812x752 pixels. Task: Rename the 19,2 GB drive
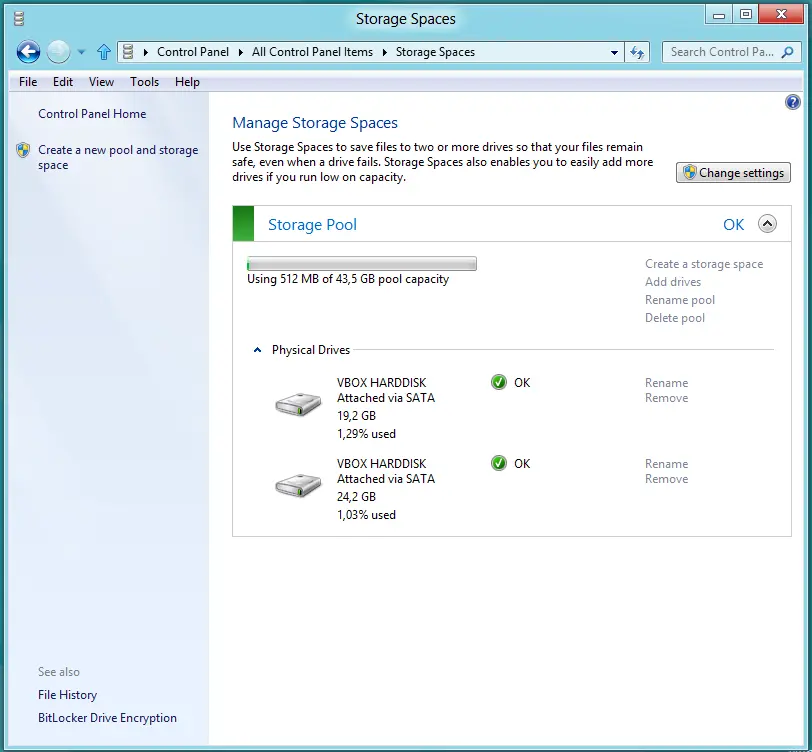click(x=666, y=383)
